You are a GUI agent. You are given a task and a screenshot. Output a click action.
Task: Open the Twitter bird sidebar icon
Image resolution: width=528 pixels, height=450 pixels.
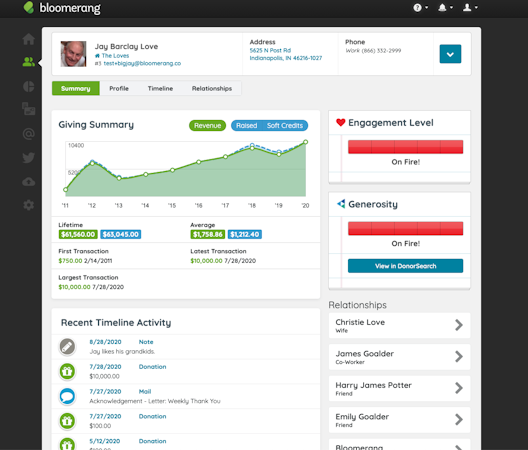tap(29, 158)
